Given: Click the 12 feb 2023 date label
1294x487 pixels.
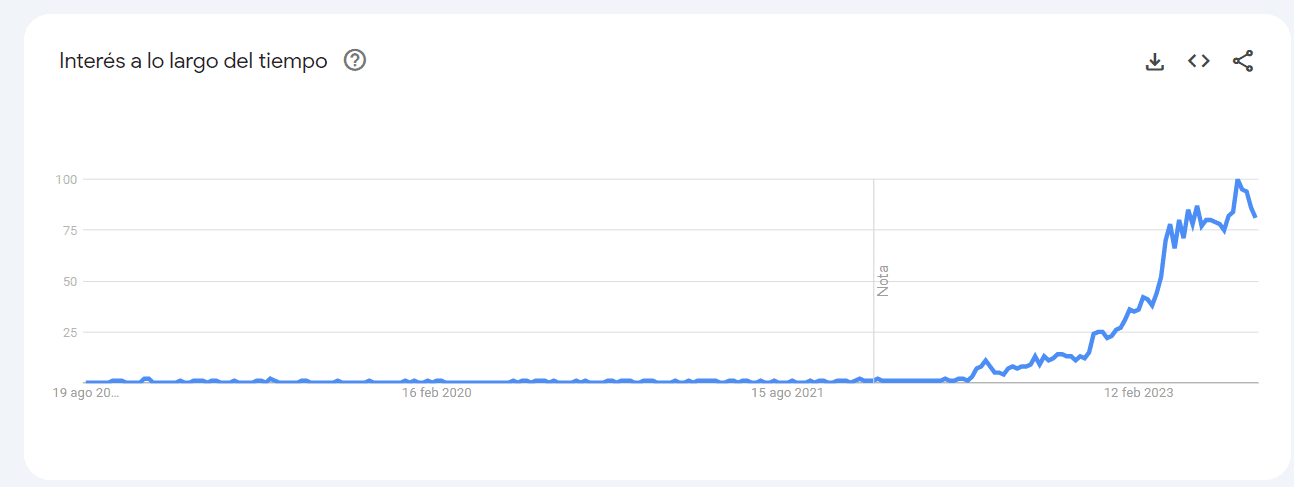Looking at the screenshot, I should click(1139, 394).
